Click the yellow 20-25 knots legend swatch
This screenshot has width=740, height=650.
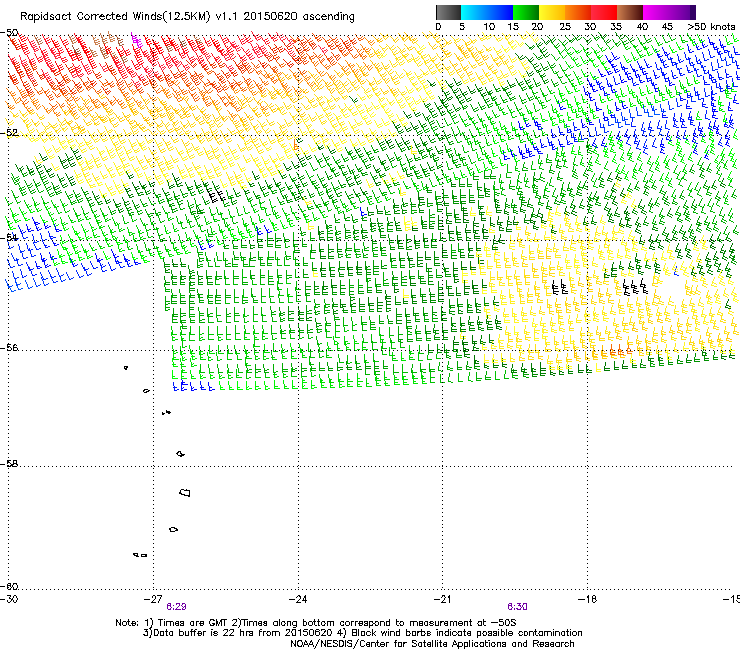click(x=552, y=12)
